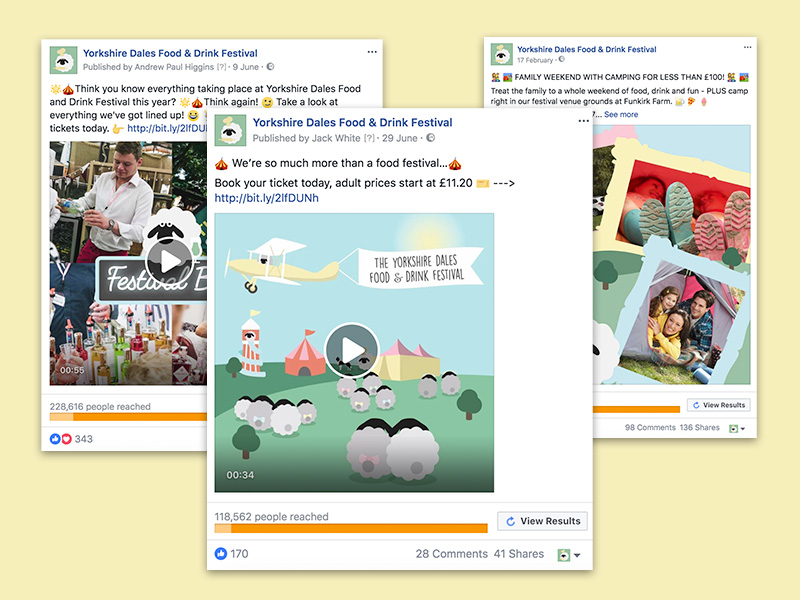Open the bit.ly link in the 29 June post

pos(266,198)
